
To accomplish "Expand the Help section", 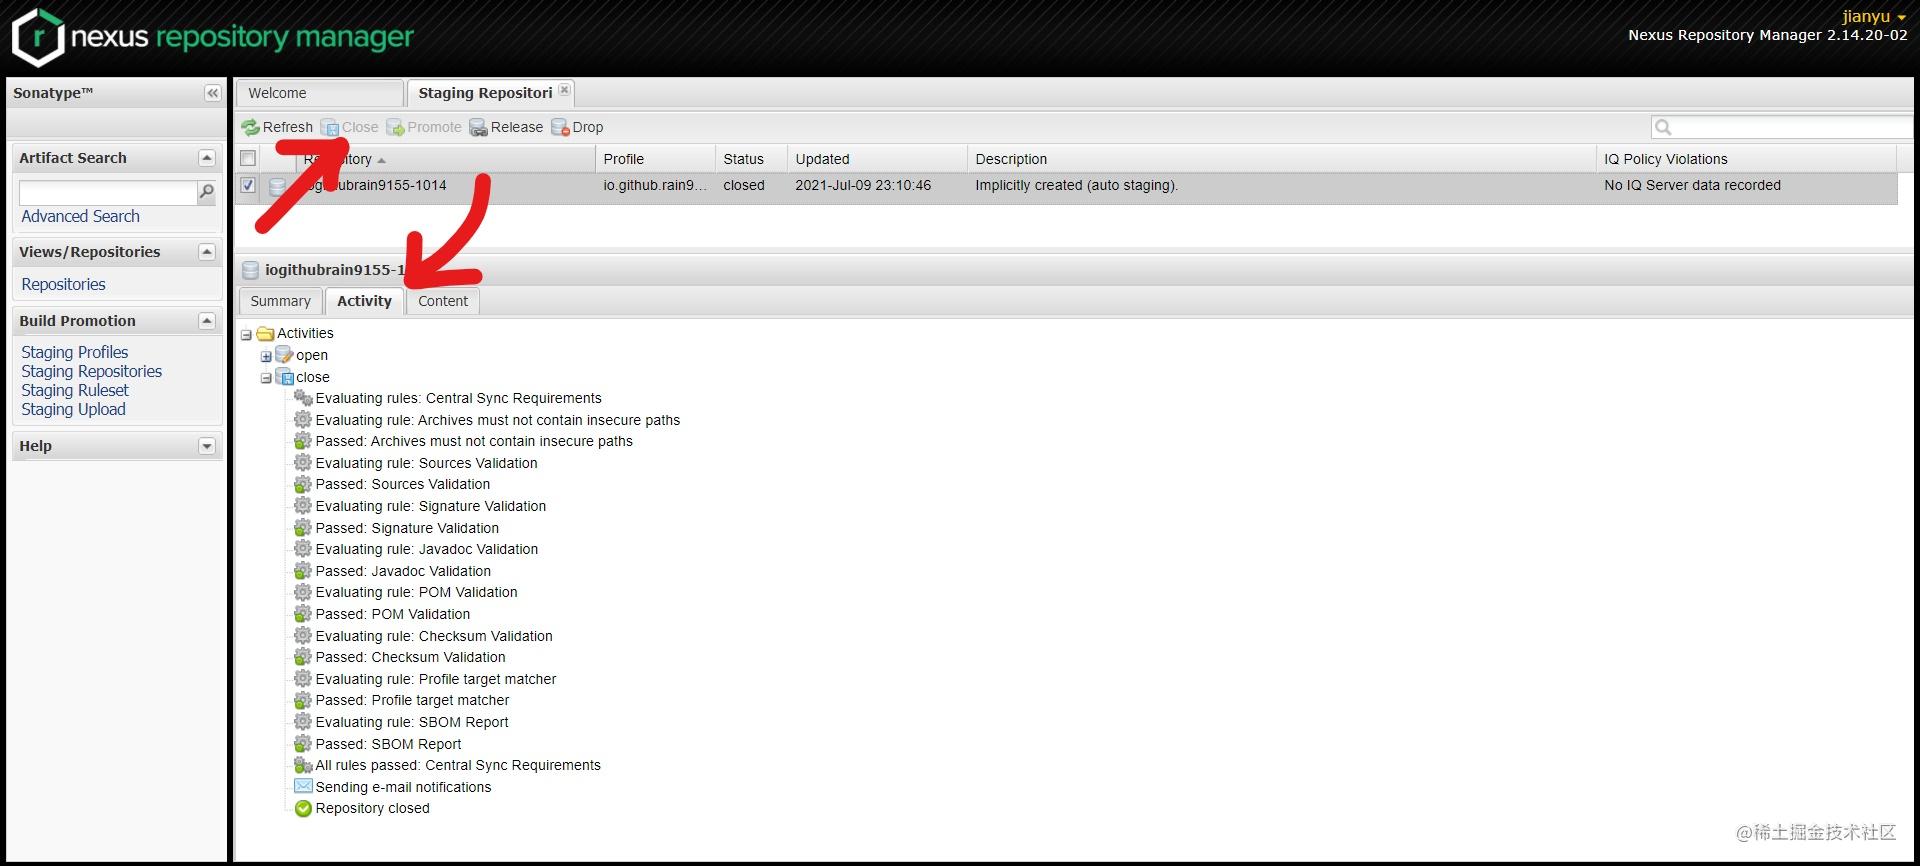I will coord(207,446).
